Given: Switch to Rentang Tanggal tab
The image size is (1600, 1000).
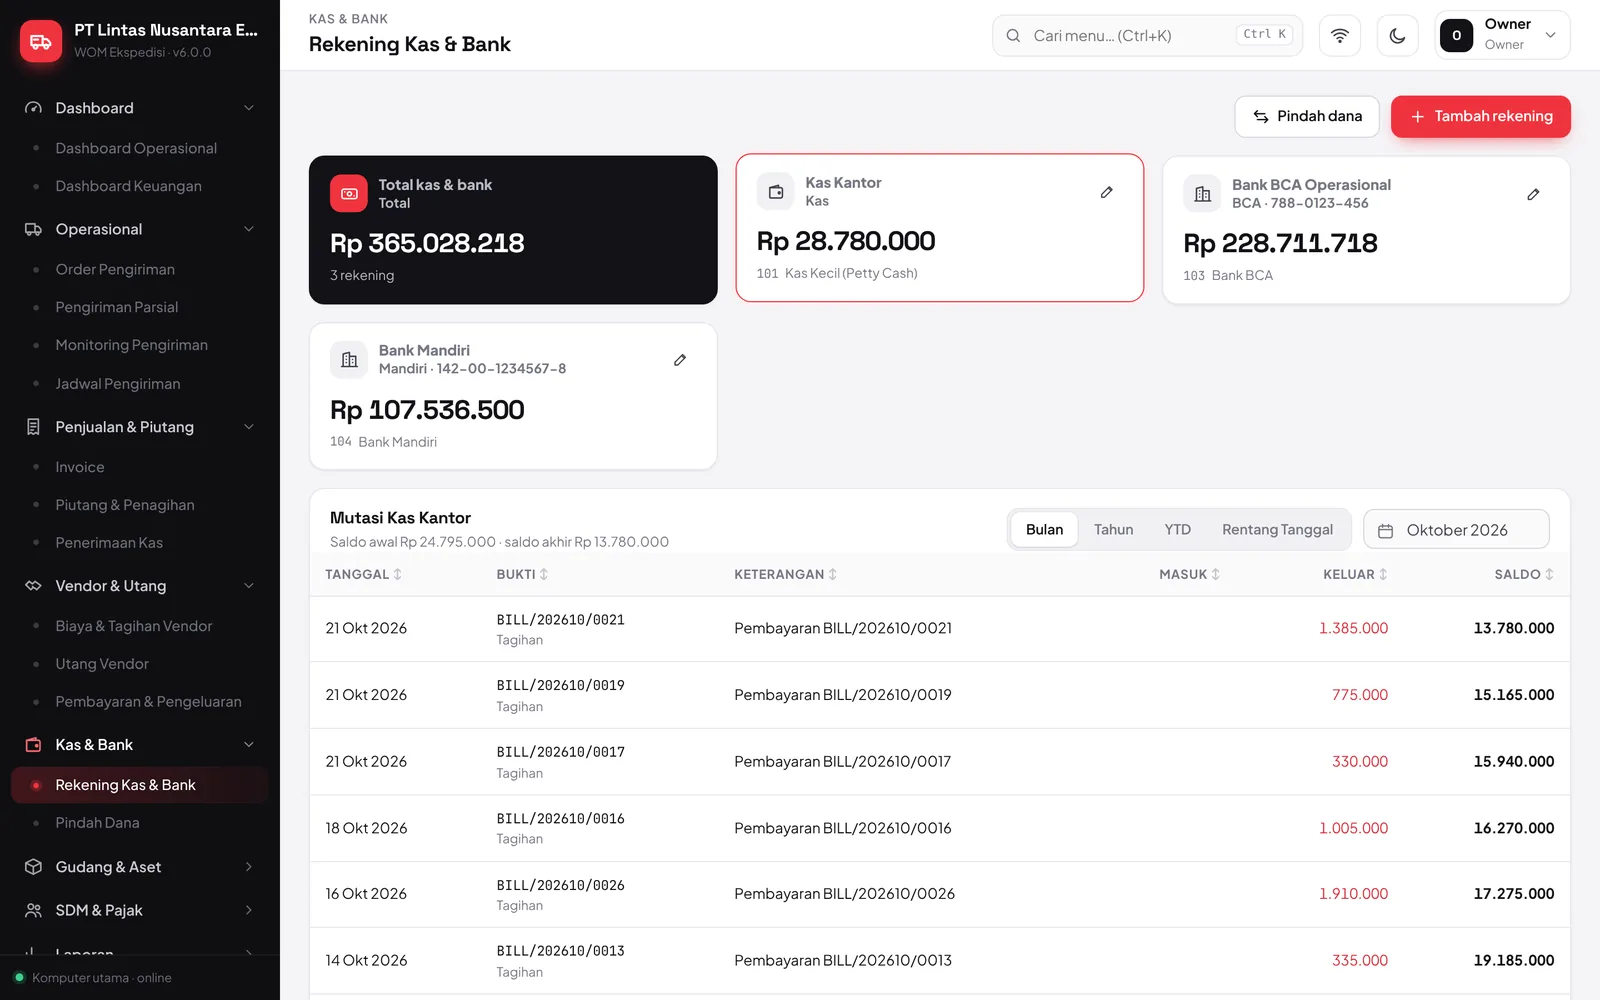Looking at the screenshot, I should 1277,530.
